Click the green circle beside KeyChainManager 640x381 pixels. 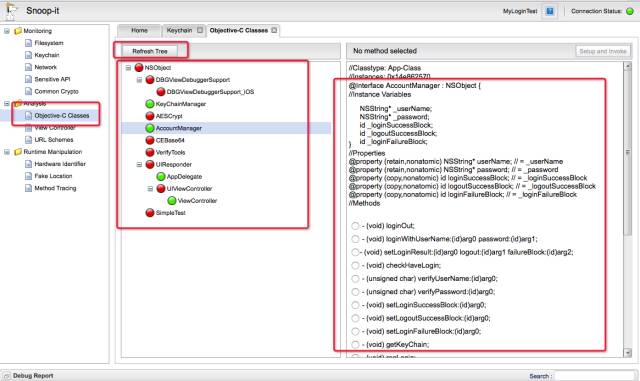click(x=150, y=104)
